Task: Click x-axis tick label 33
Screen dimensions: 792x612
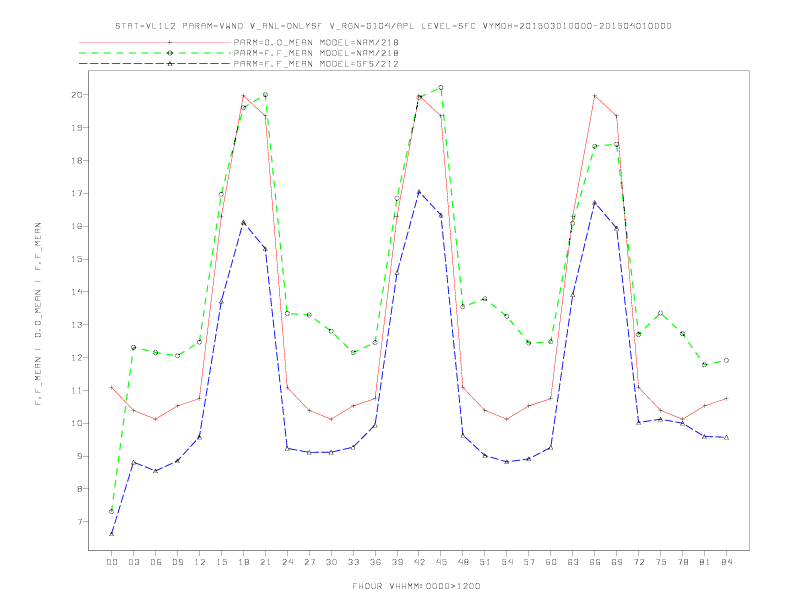Action: [353, 562]
